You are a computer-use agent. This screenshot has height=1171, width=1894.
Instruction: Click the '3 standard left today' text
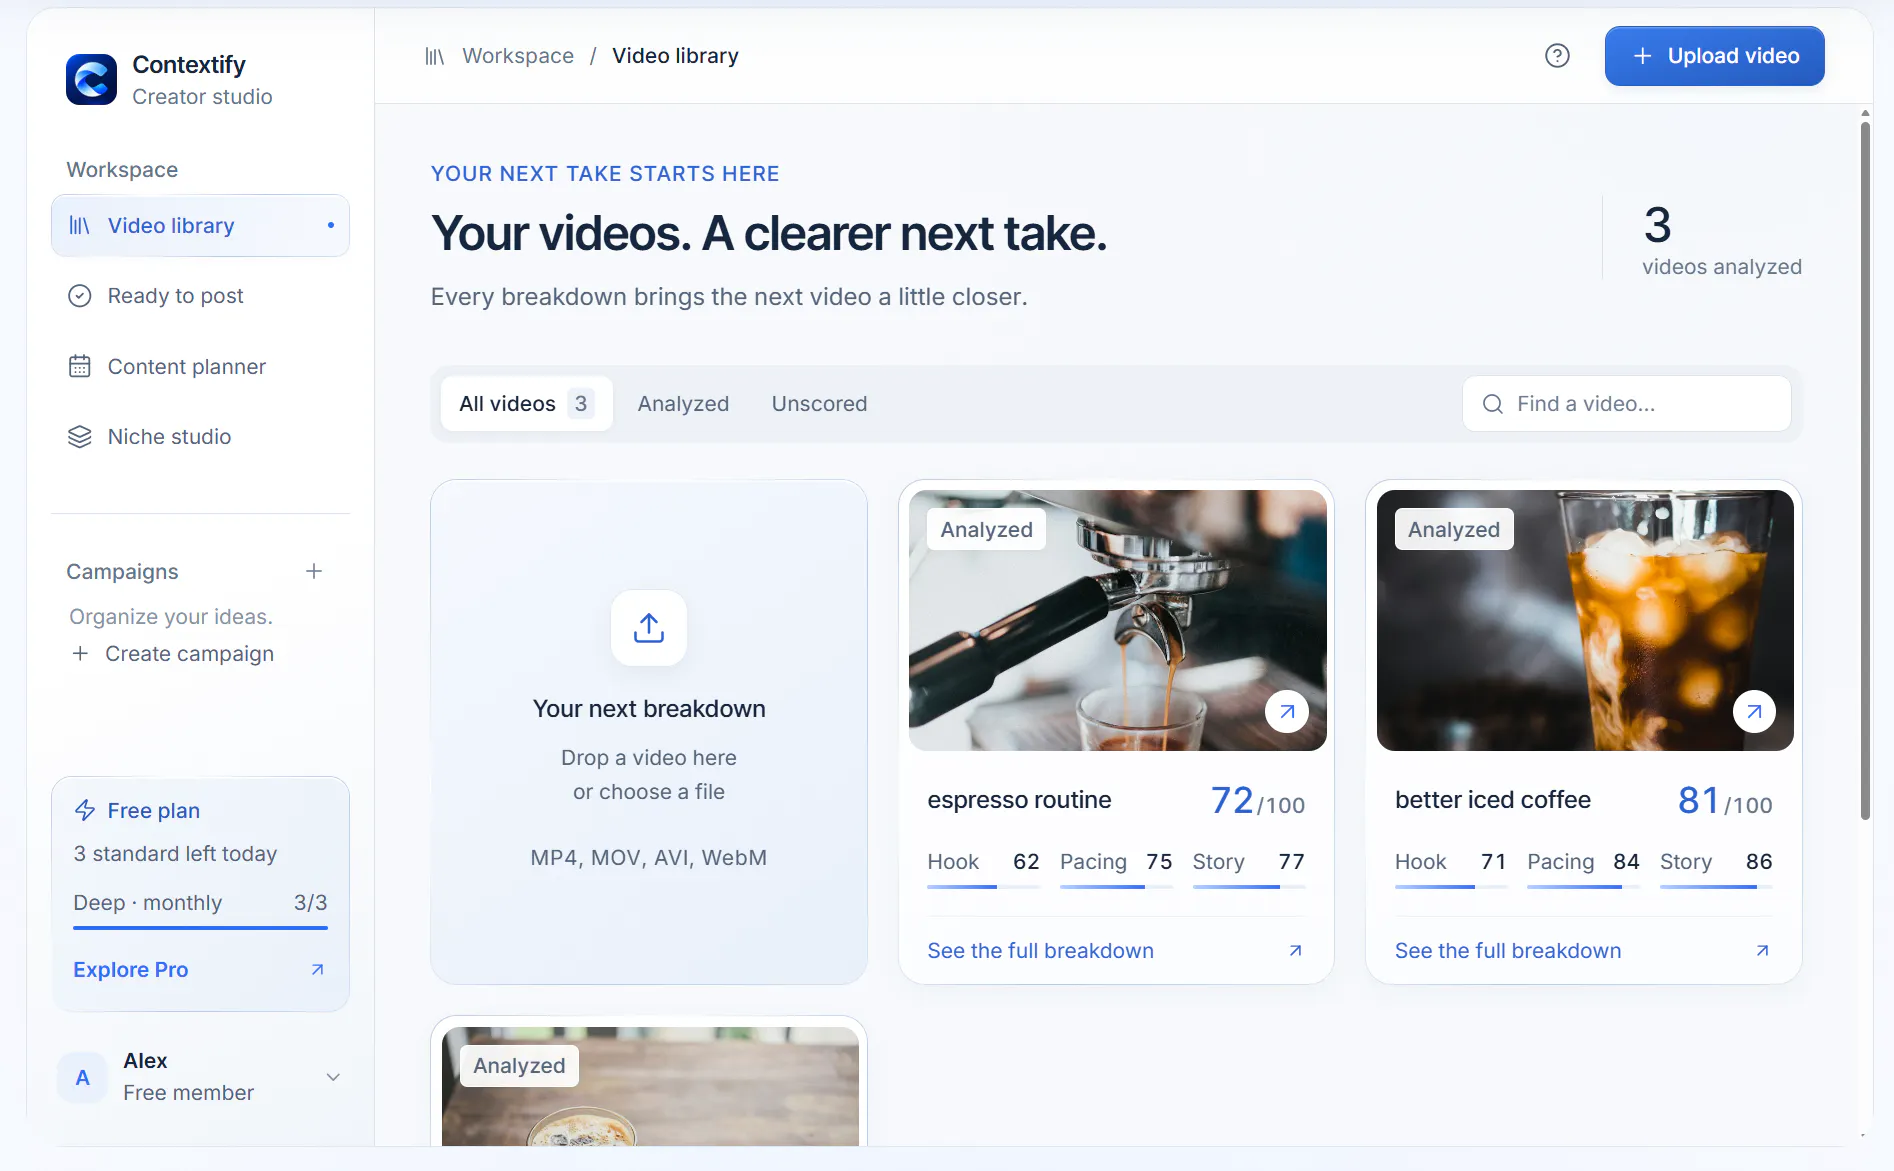175,854
